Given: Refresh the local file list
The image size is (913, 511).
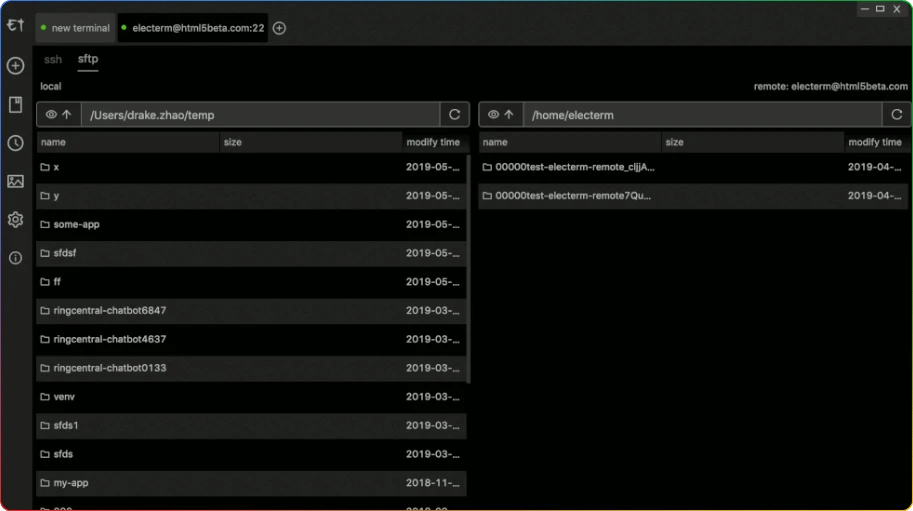Looking at the screenshot, I should tap(455, 115).
